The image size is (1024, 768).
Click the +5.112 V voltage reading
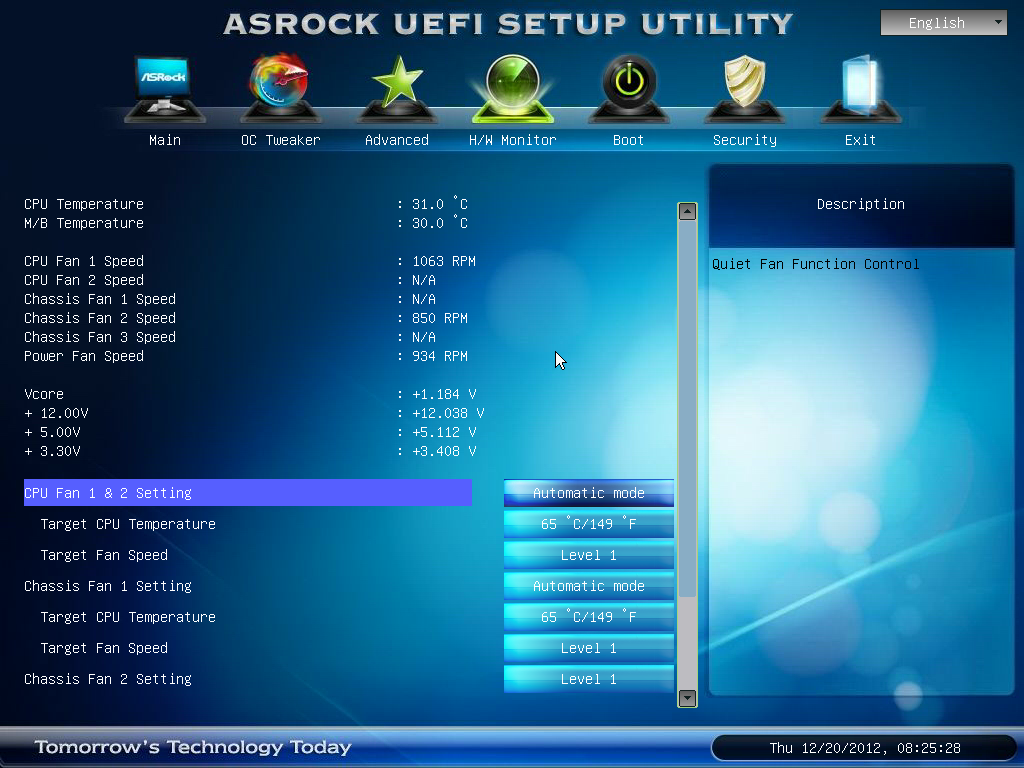click(444, 432)
